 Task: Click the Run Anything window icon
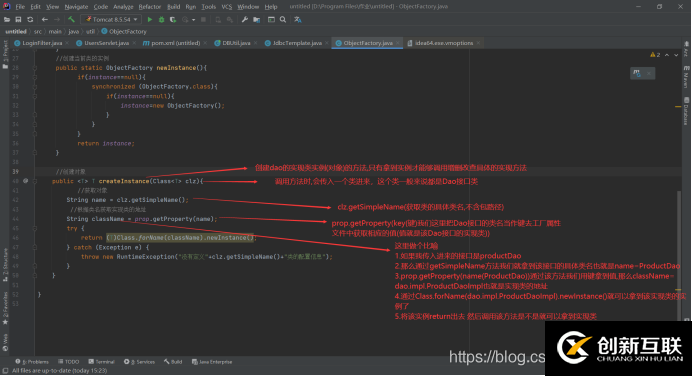271,19
